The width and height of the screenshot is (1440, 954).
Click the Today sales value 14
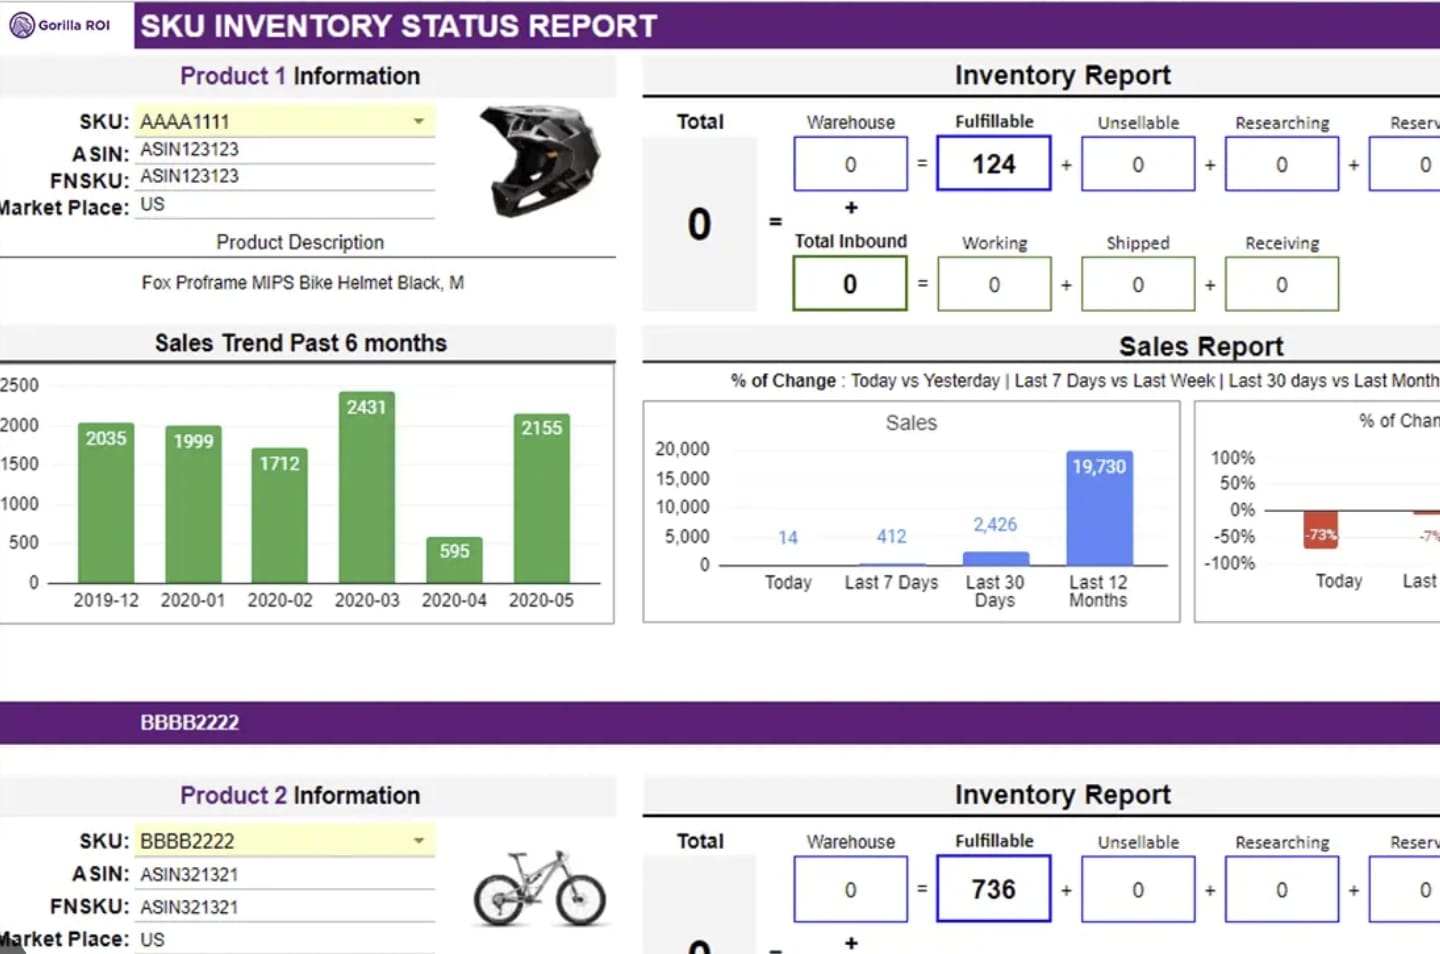tap(788, 538)
